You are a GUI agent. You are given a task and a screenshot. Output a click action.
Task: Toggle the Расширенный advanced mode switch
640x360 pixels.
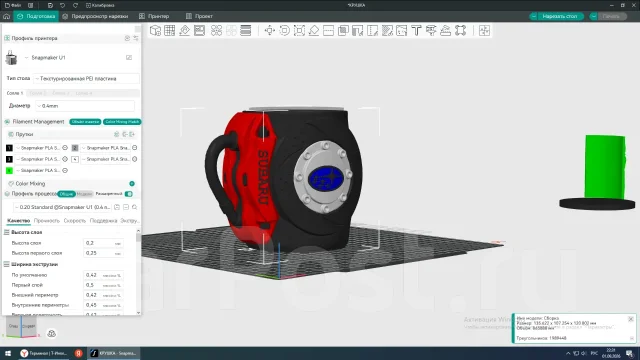click(x=129, y=194)
